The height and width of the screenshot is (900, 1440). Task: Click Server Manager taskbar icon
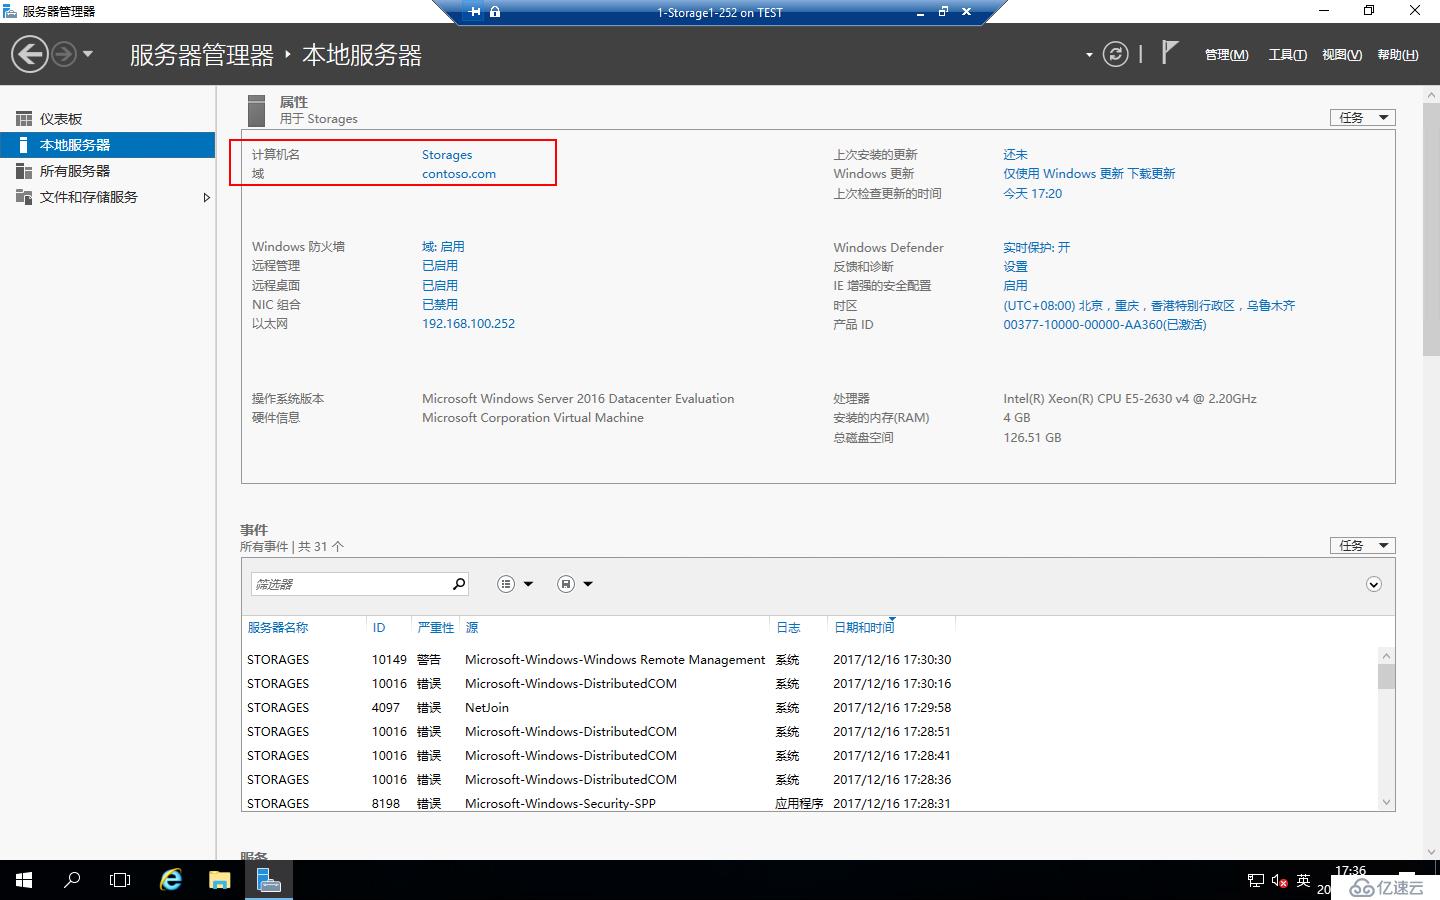point(268,880)
